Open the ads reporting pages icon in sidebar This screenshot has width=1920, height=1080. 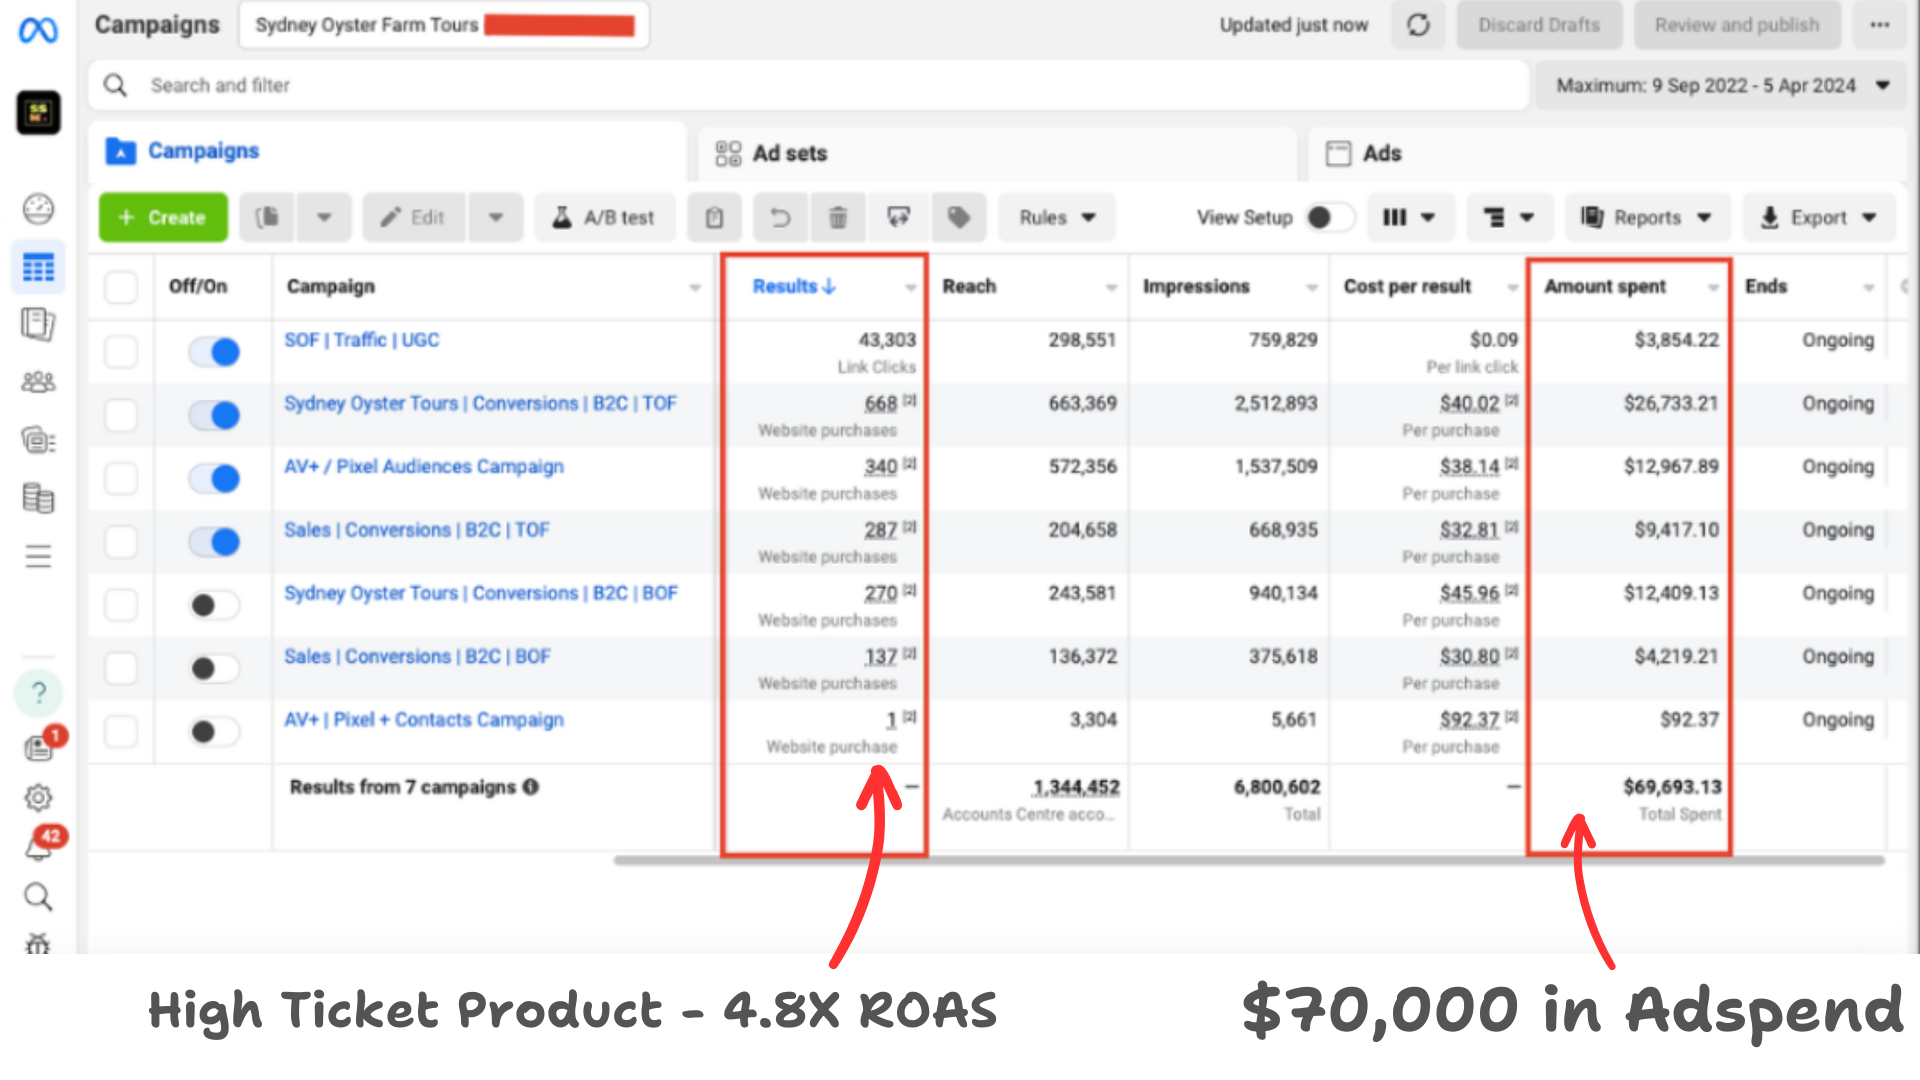(x=38, y=324)
